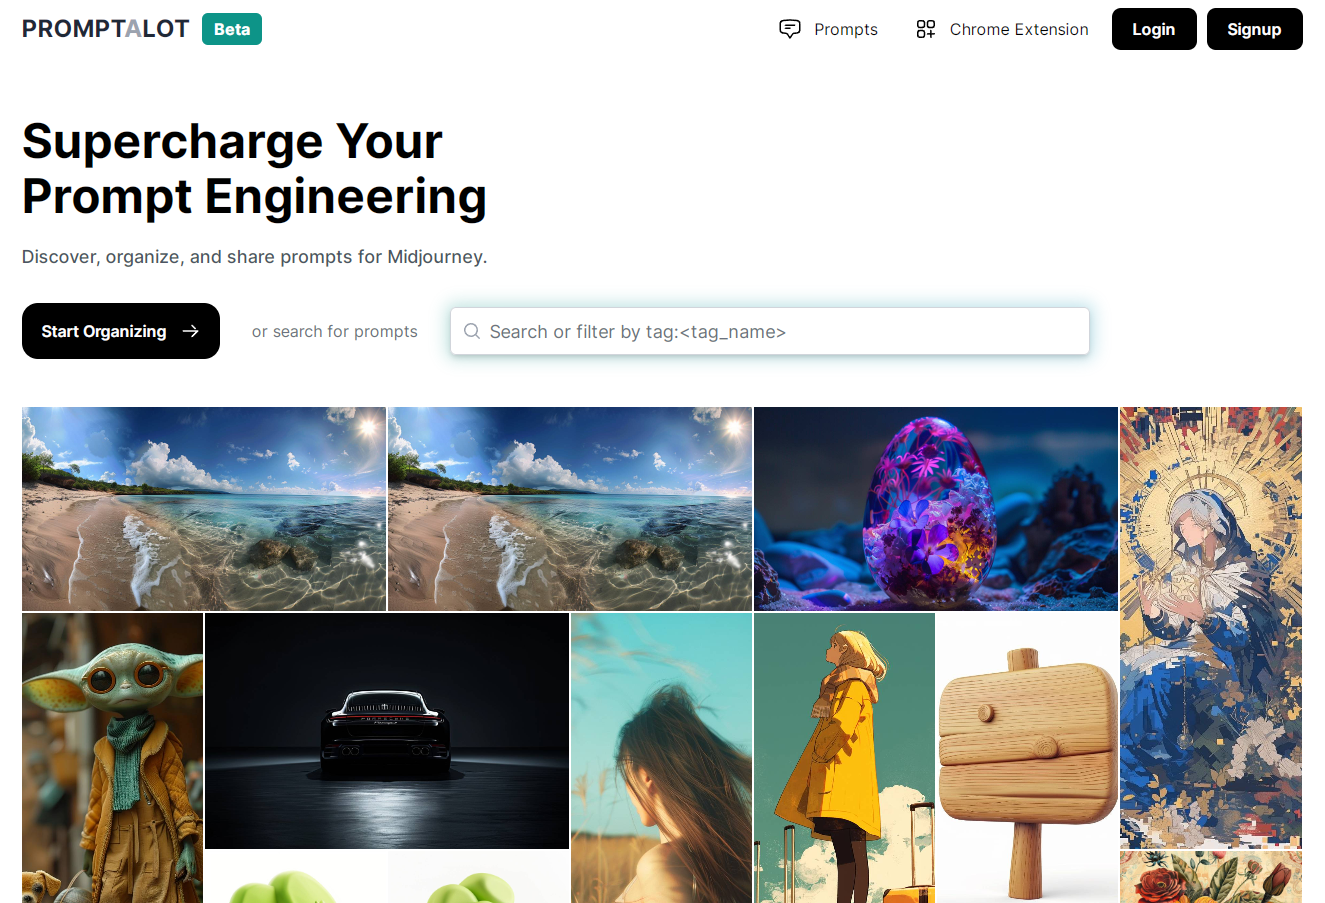Image resolution: width=1325 pixels, height=903 pixels.
Task: Click the Chrome Extension grid icon
Action: [x=926, y=29]
